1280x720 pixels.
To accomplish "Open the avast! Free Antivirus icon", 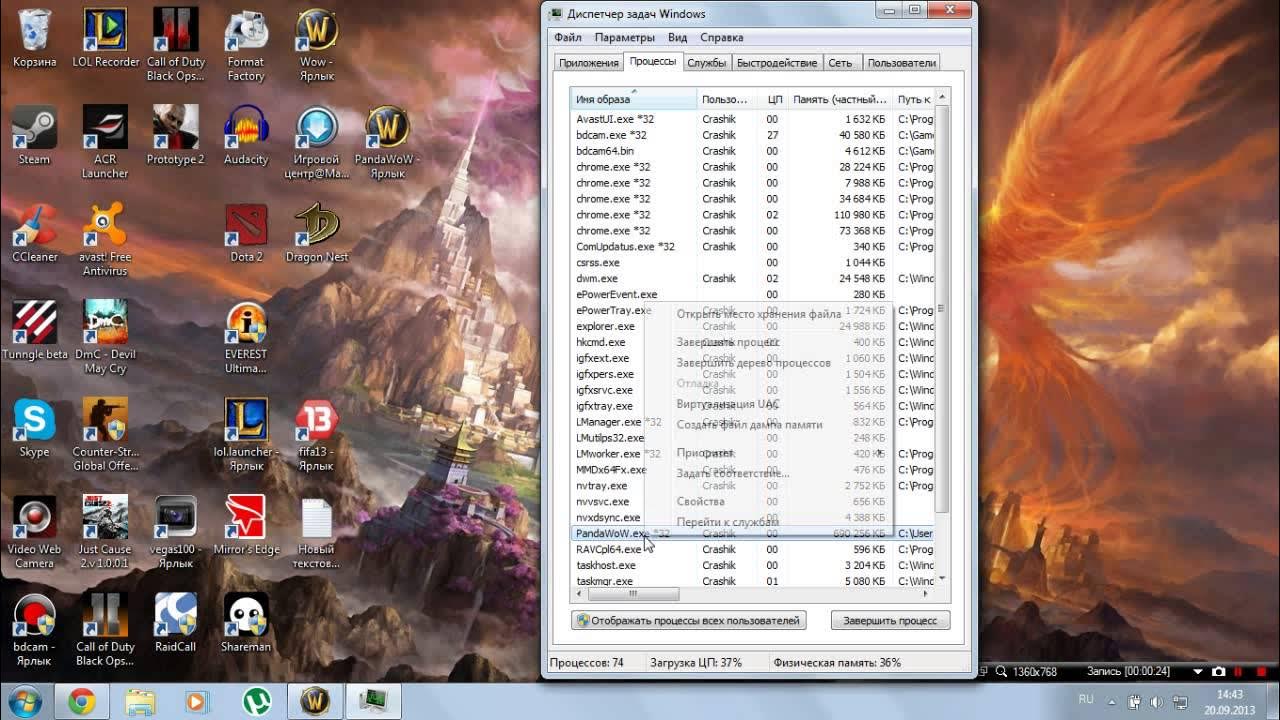I will click(105, 241).
